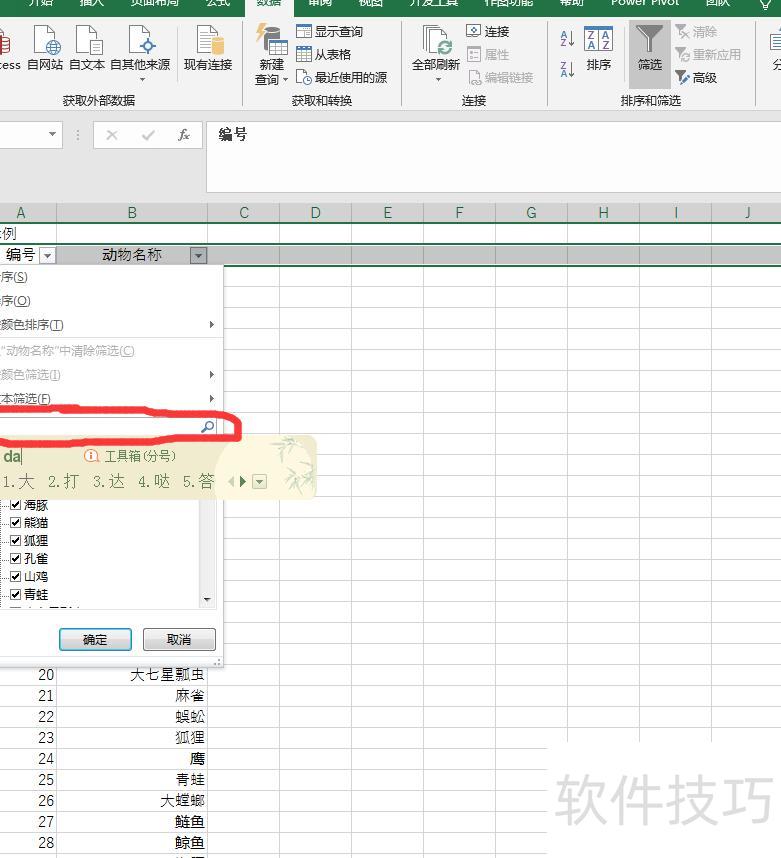Import data from website (自网站)
This screenshot has width=781, height=858.
[45, 49]
